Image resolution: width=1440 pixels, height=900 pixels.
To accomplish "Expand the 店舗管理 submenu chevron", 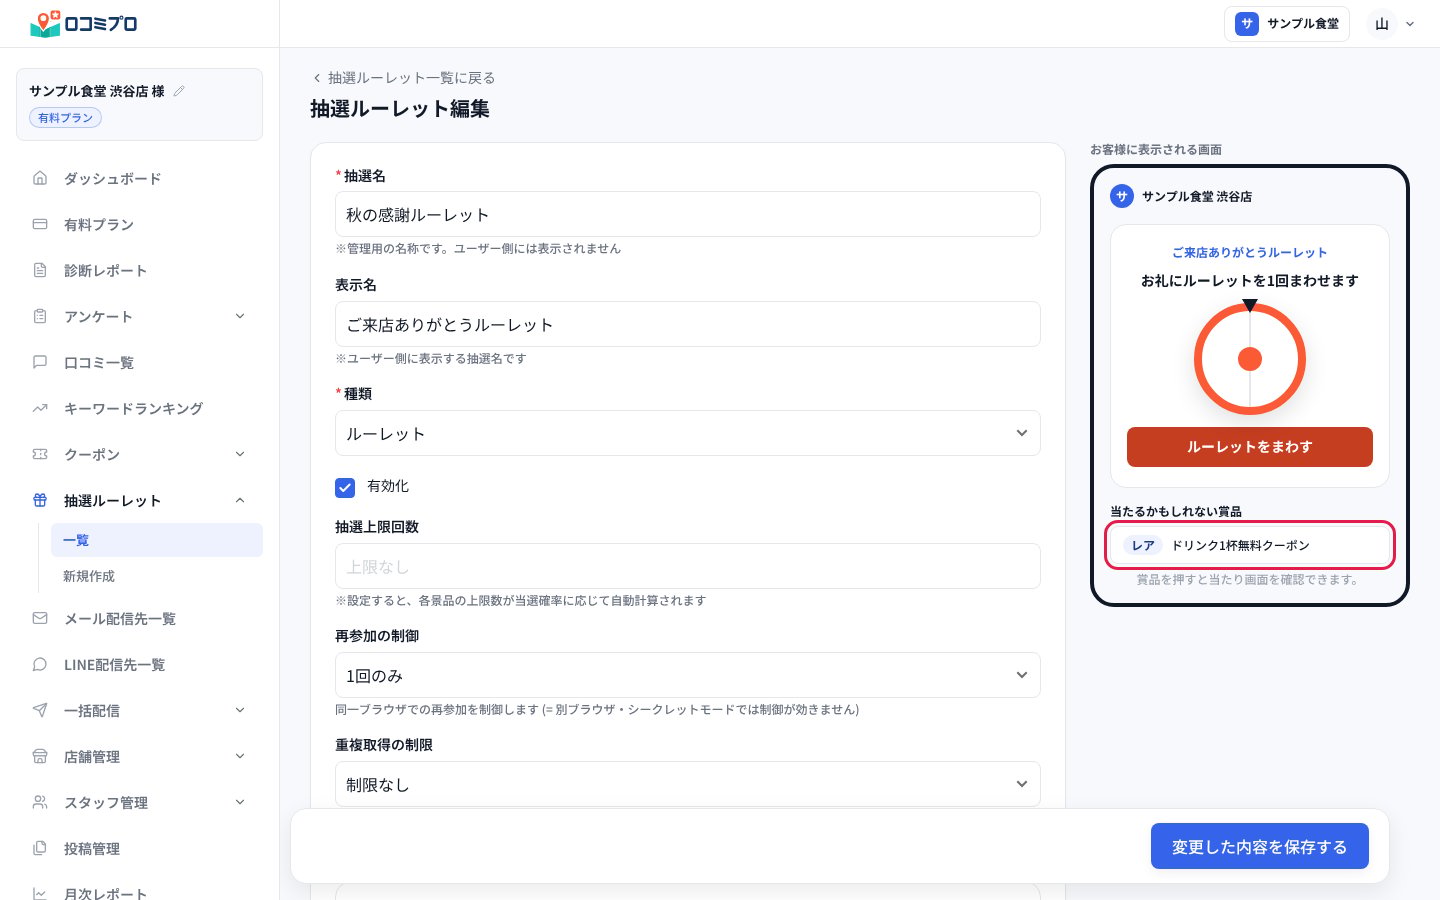I will pos(240,756).
